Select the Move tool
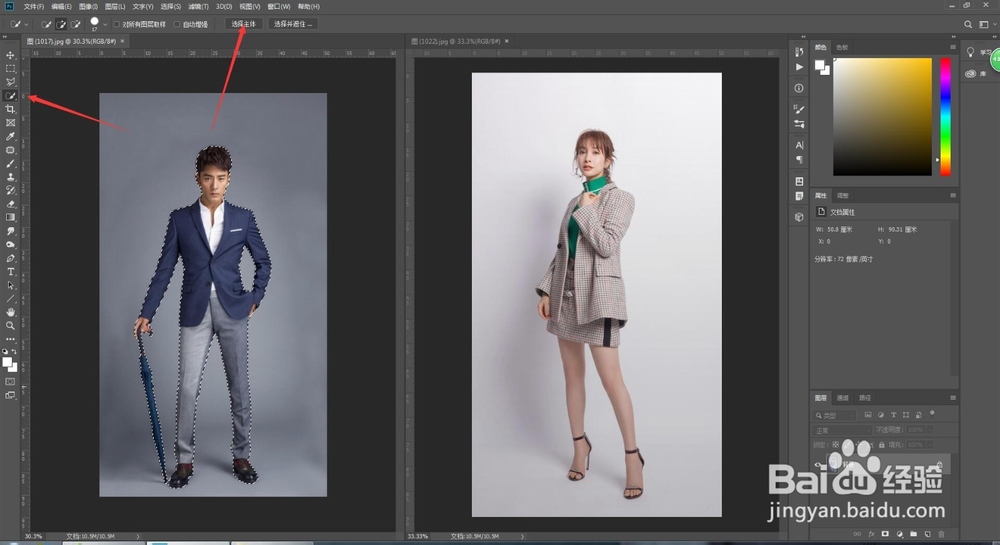The width and height of the screenshot is (1000, 545). click(x=10, y=55)
